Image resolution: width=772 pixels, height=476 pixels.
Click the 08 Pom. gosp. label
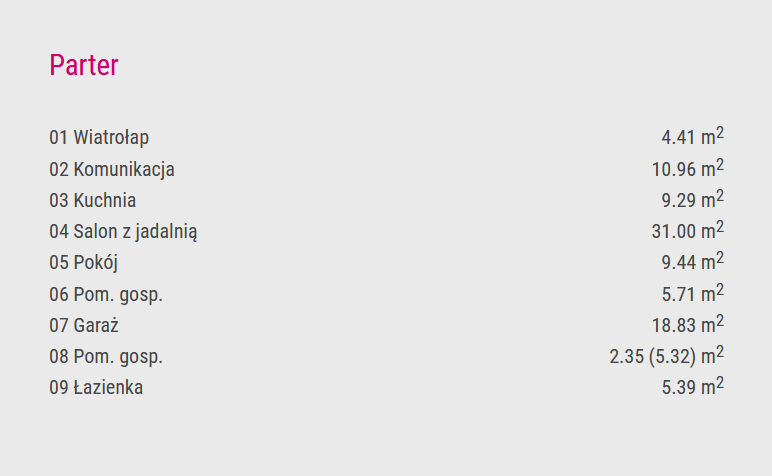point(106,357)
